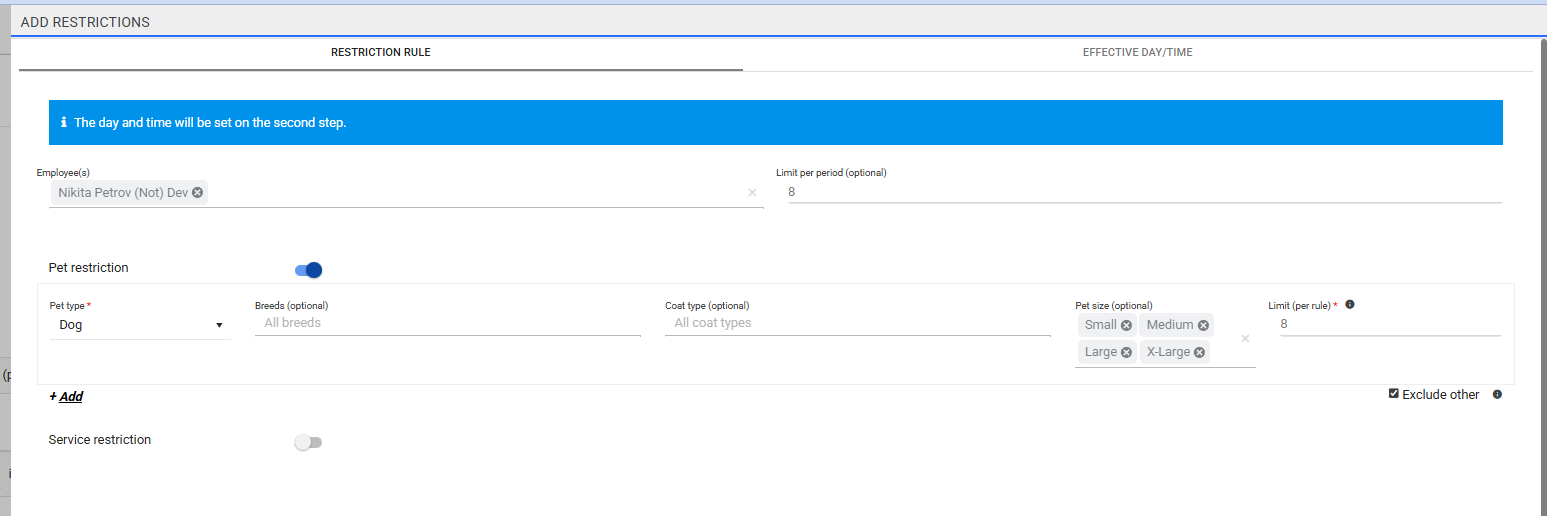Remove the Large pet size chip
Screen dimensions: 1547x516
tap(1126, 352)
